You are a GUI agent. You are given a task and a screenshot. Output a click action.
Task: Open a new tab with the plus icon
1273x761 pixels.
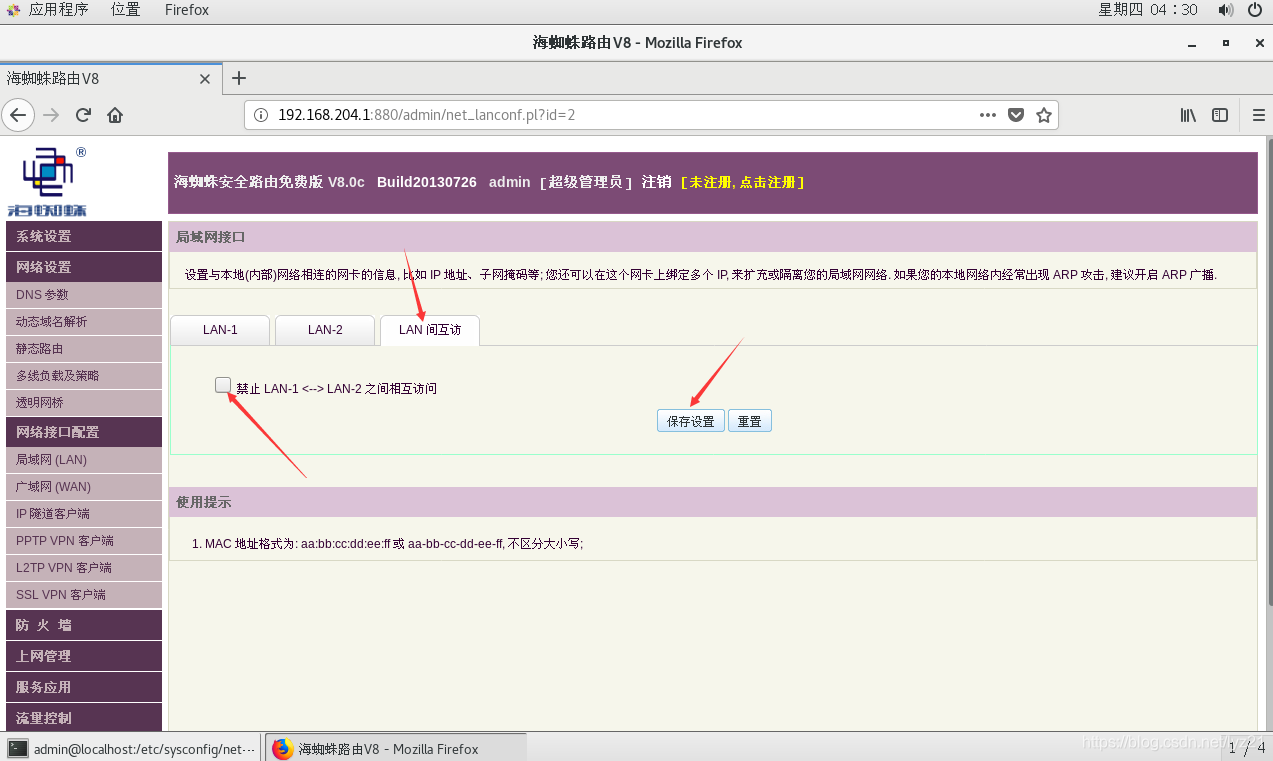tap(239, 78)
